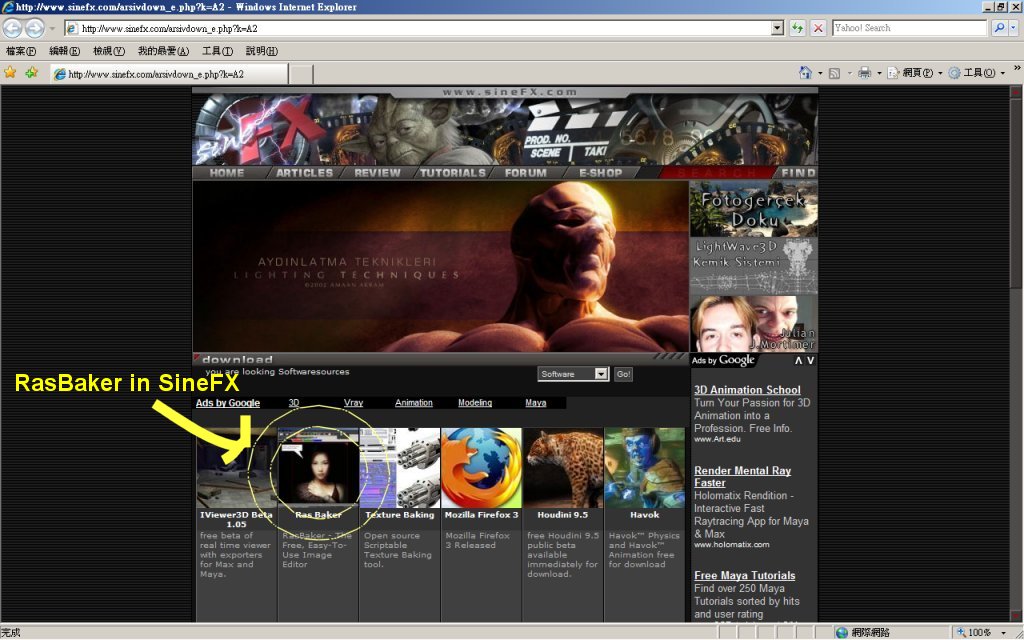Viewport: 1024px width, 640px height.
Task: Open Favorites Center with the yellow star
Action: [x=10, y=72]
